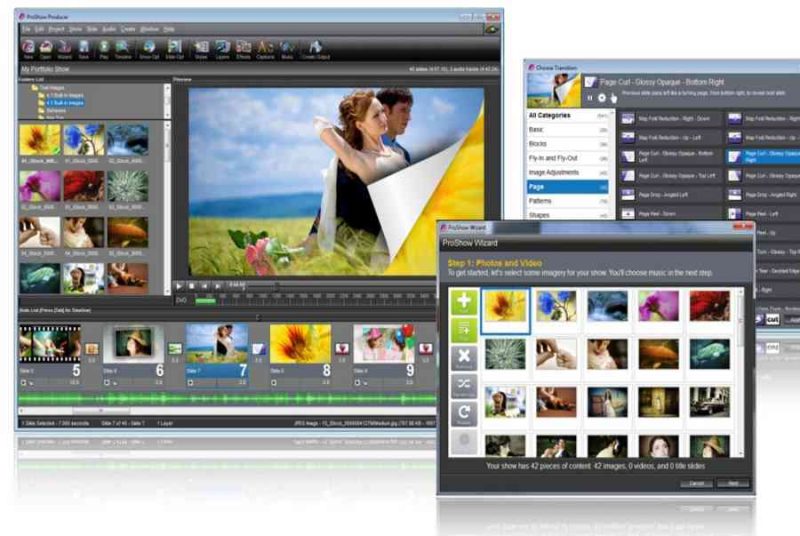Click the New show toolbar icon

pyautogui.click(x=29, y=48)
